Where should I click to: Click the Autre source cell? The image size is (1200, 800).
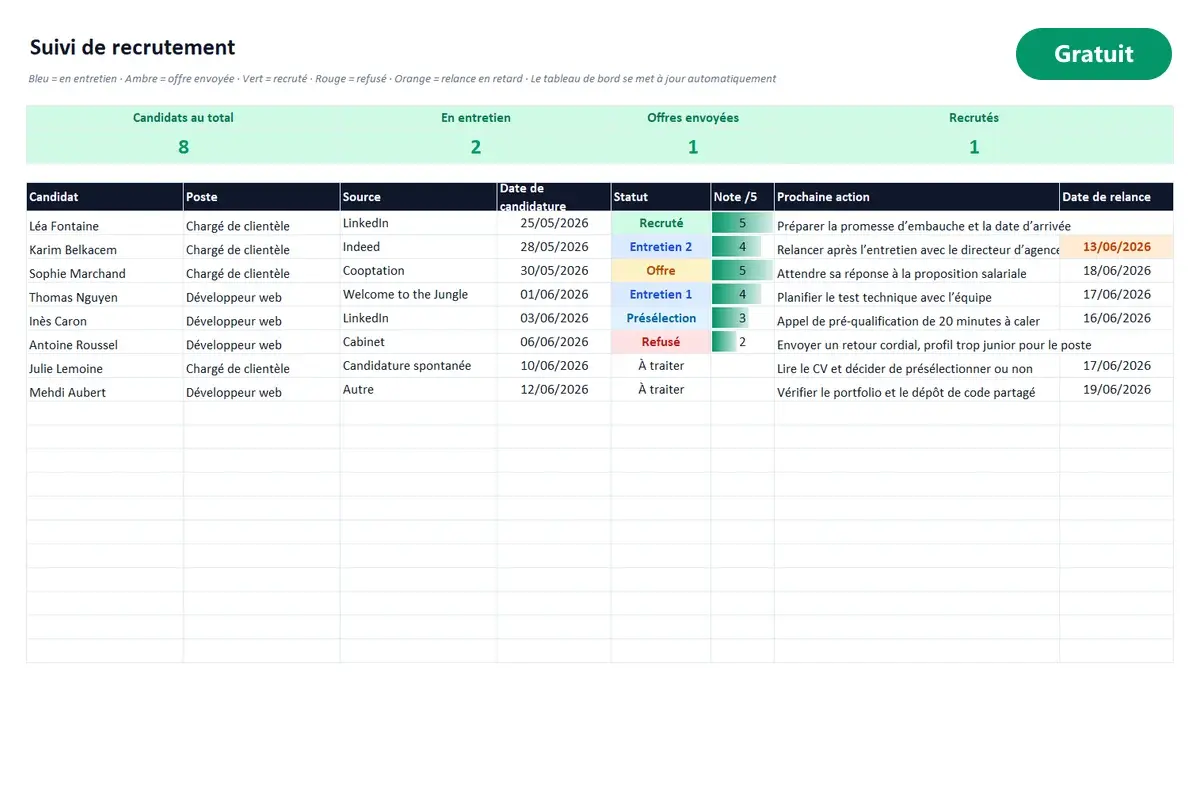point(419,390)
